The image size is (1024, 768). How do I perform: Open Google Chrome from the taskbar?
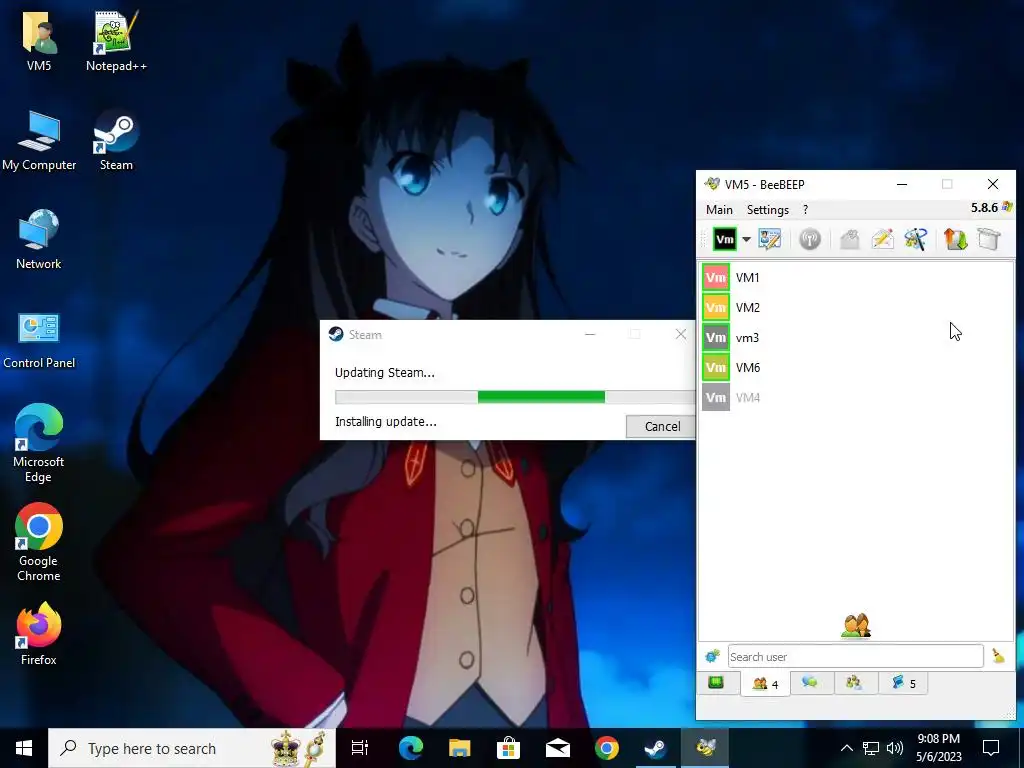click(x=607, y=748)
